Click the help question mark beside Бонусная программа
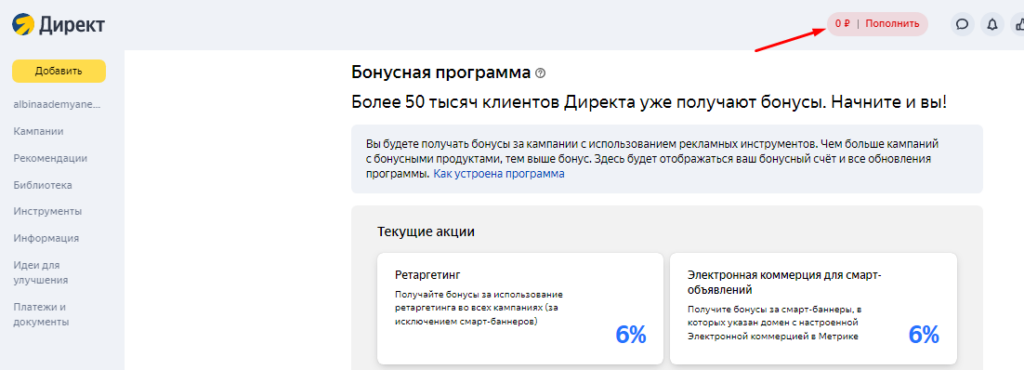Image resolution: width=1024 pixels, height=370 pixels. [540, 73]
